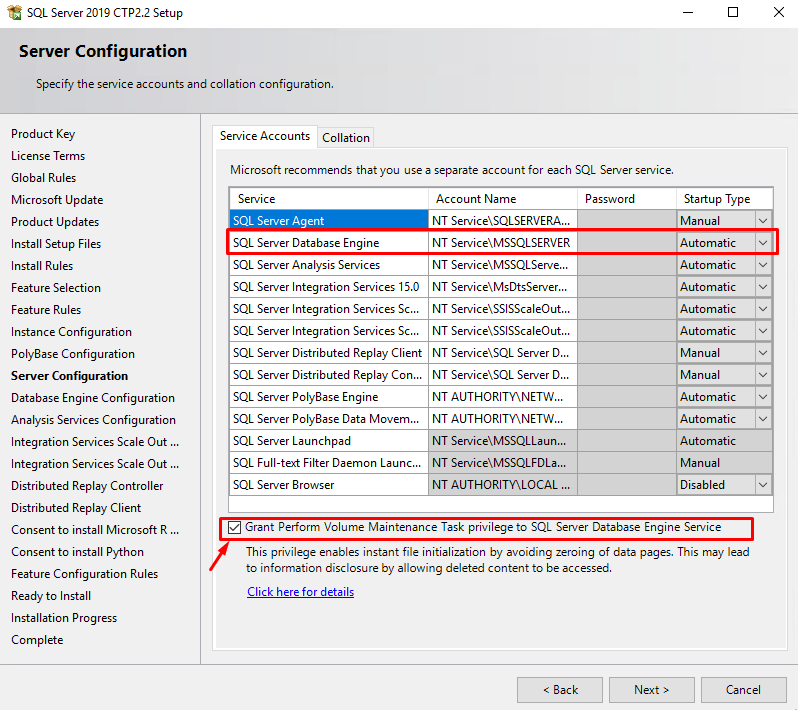Click account name NT Service\MsDtsServer...
Screen dimensions: 798x710
point(503,287)
